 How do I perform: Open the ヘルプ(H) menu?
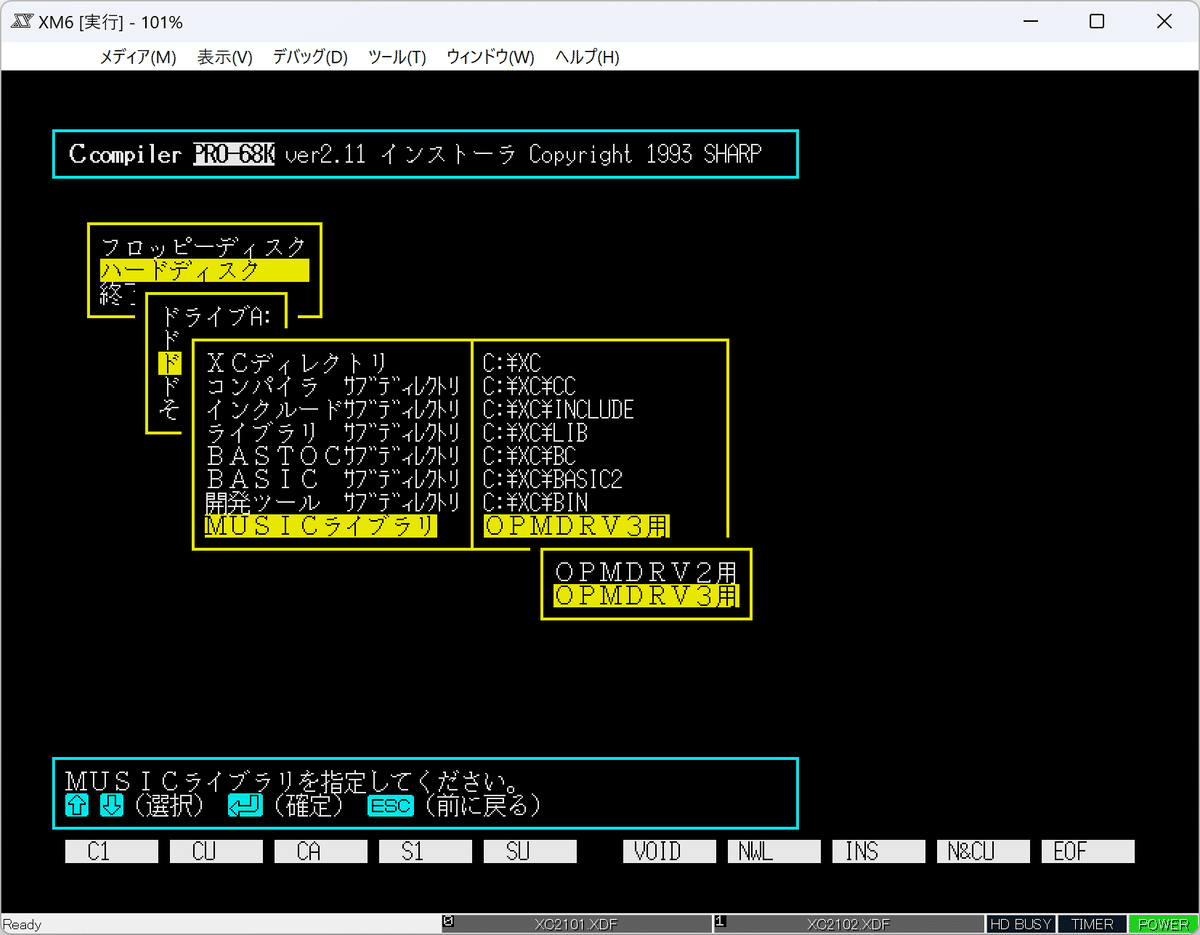(x=587, y=57)
